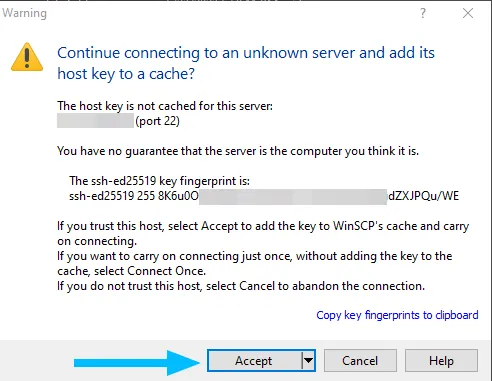Copy key fingerprints to clipboard
This screenshot has height=381, width=492.
coord(397,315)
